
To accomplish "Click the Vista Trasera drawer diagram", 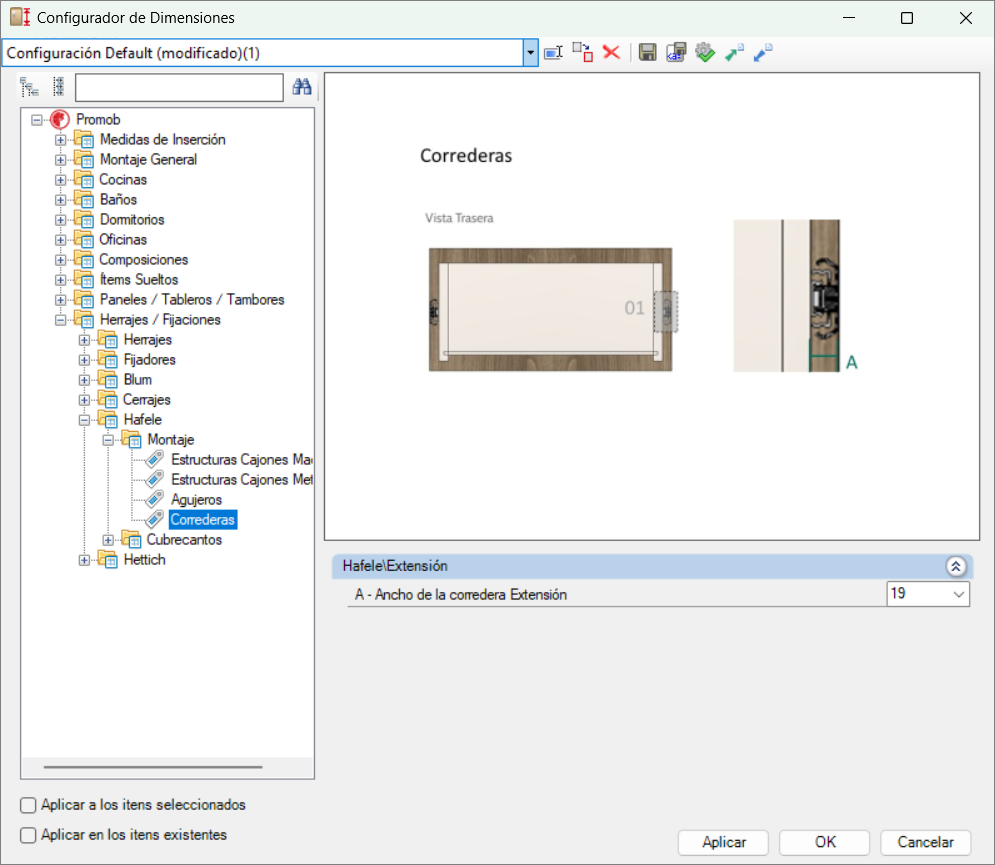I will 550,310.
